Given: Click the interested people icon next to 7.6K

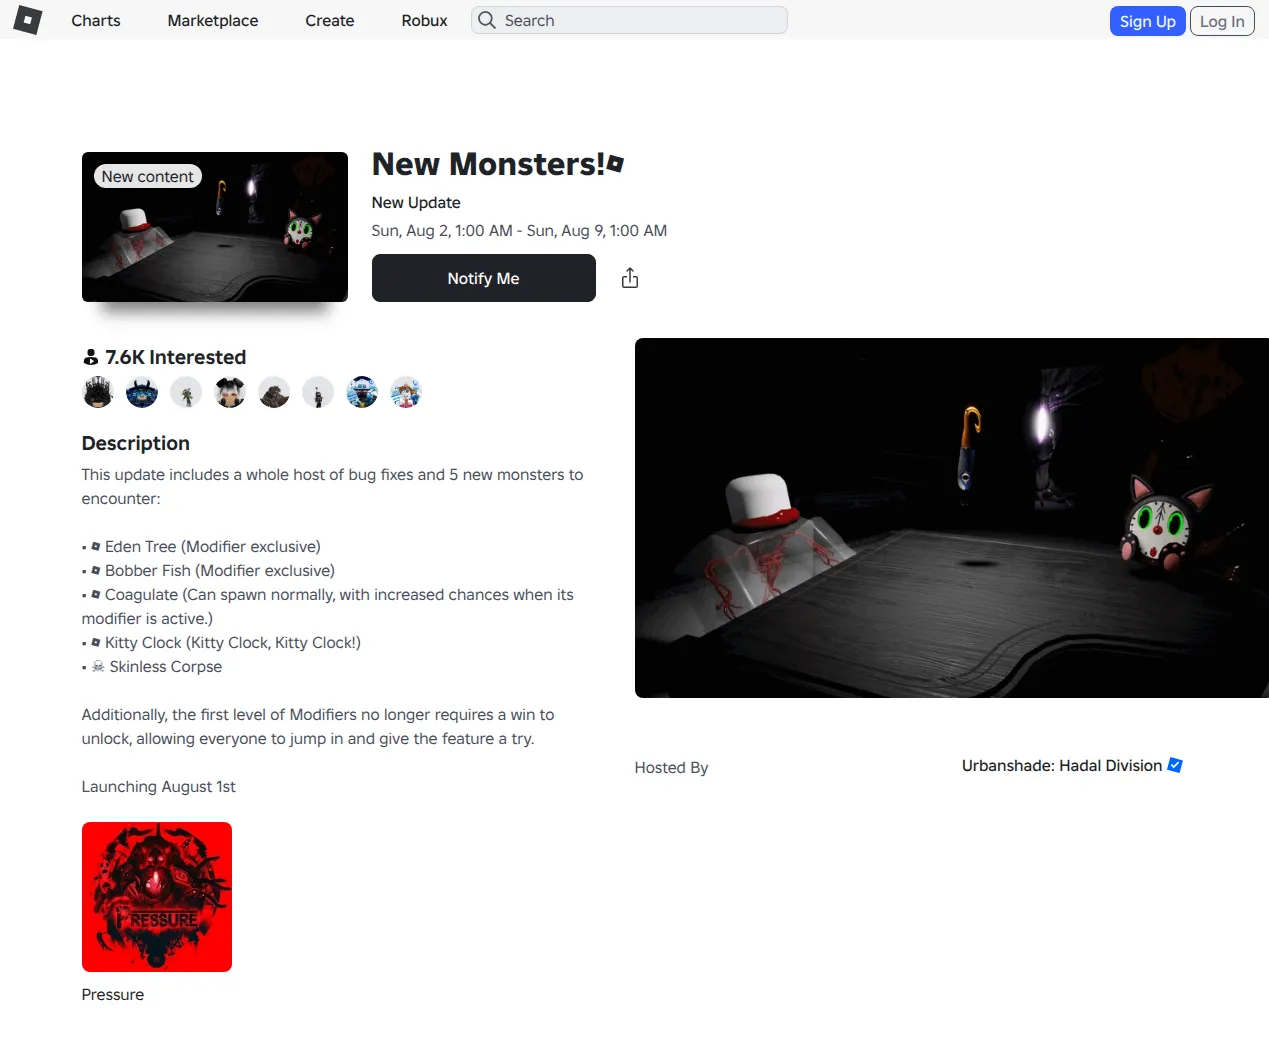Looking at the screenshot, I should [x=91, y=357].
